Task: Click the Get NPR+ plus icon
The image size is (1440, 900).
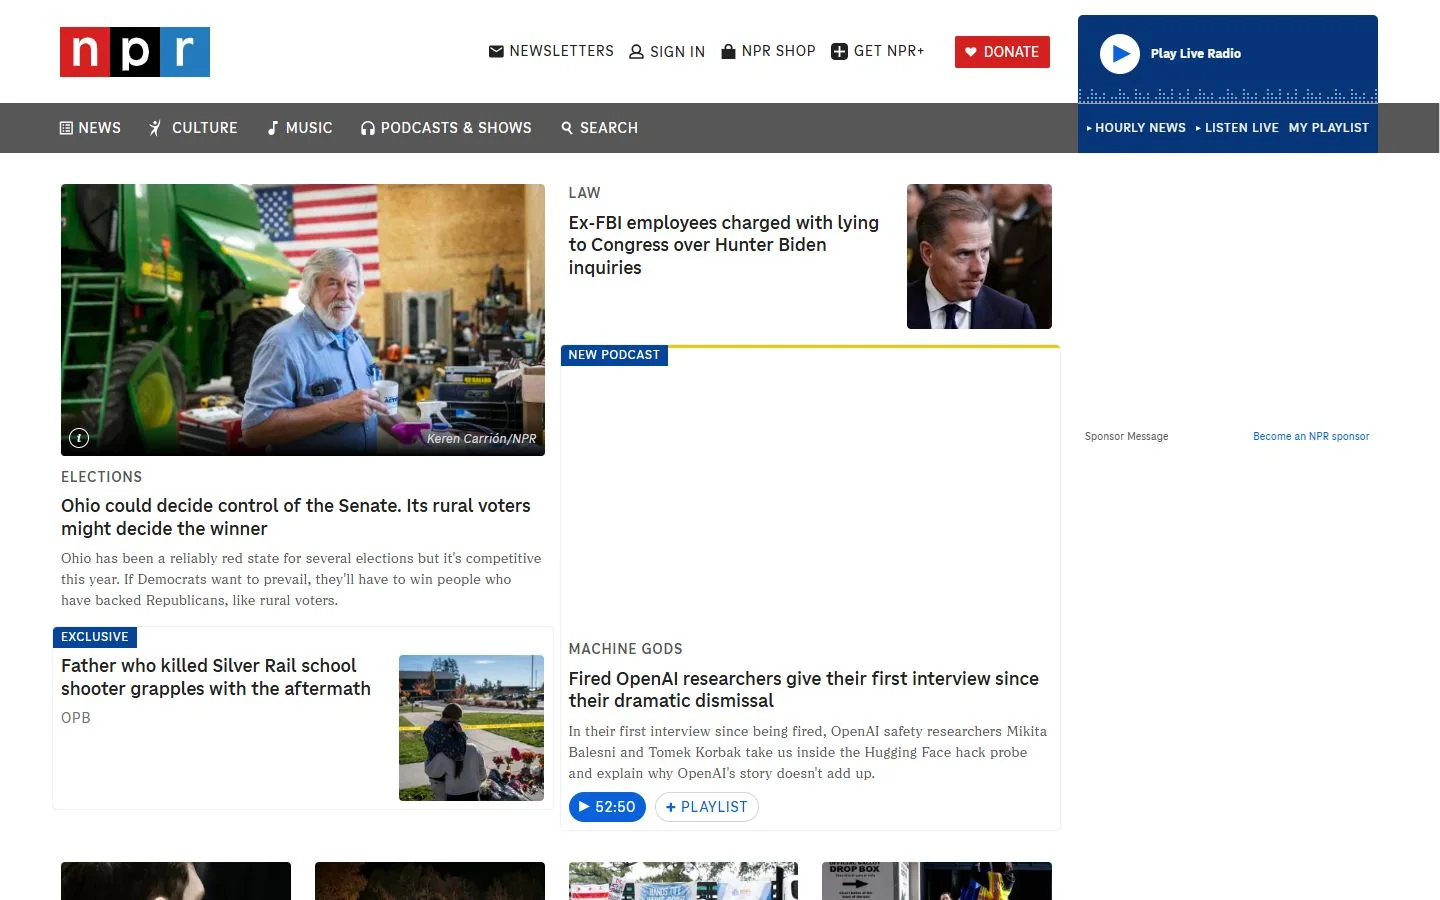Action: [x=840, y=52]
